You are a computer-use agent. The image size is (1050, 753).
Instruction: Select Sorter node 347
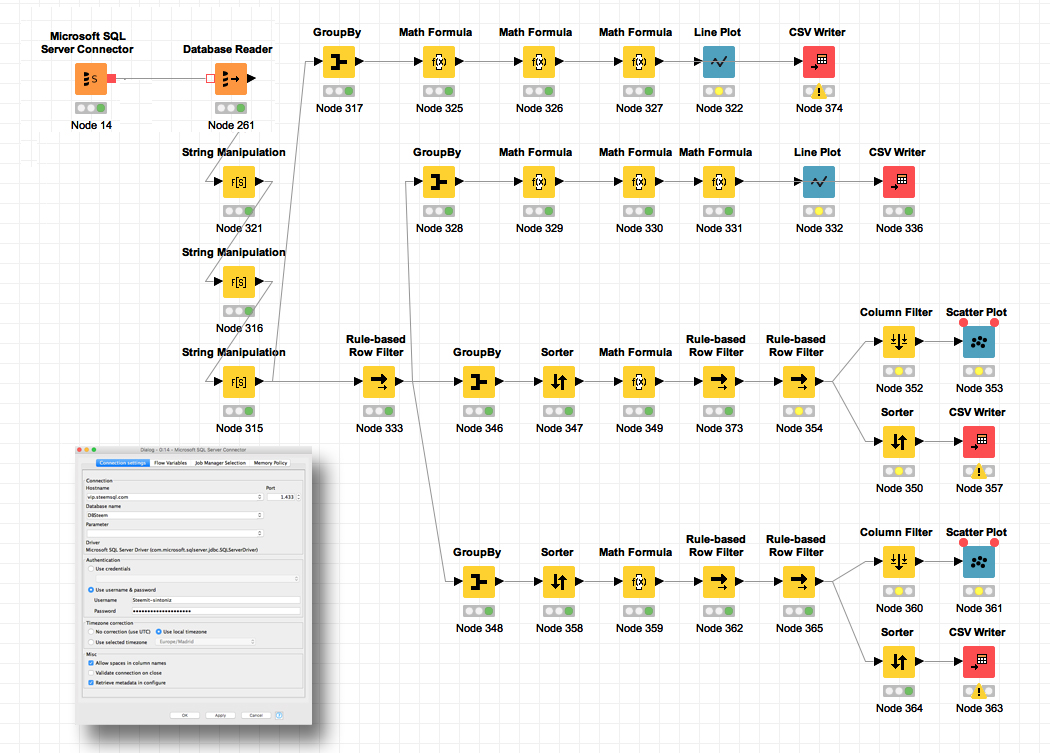(x=558, y=382)
